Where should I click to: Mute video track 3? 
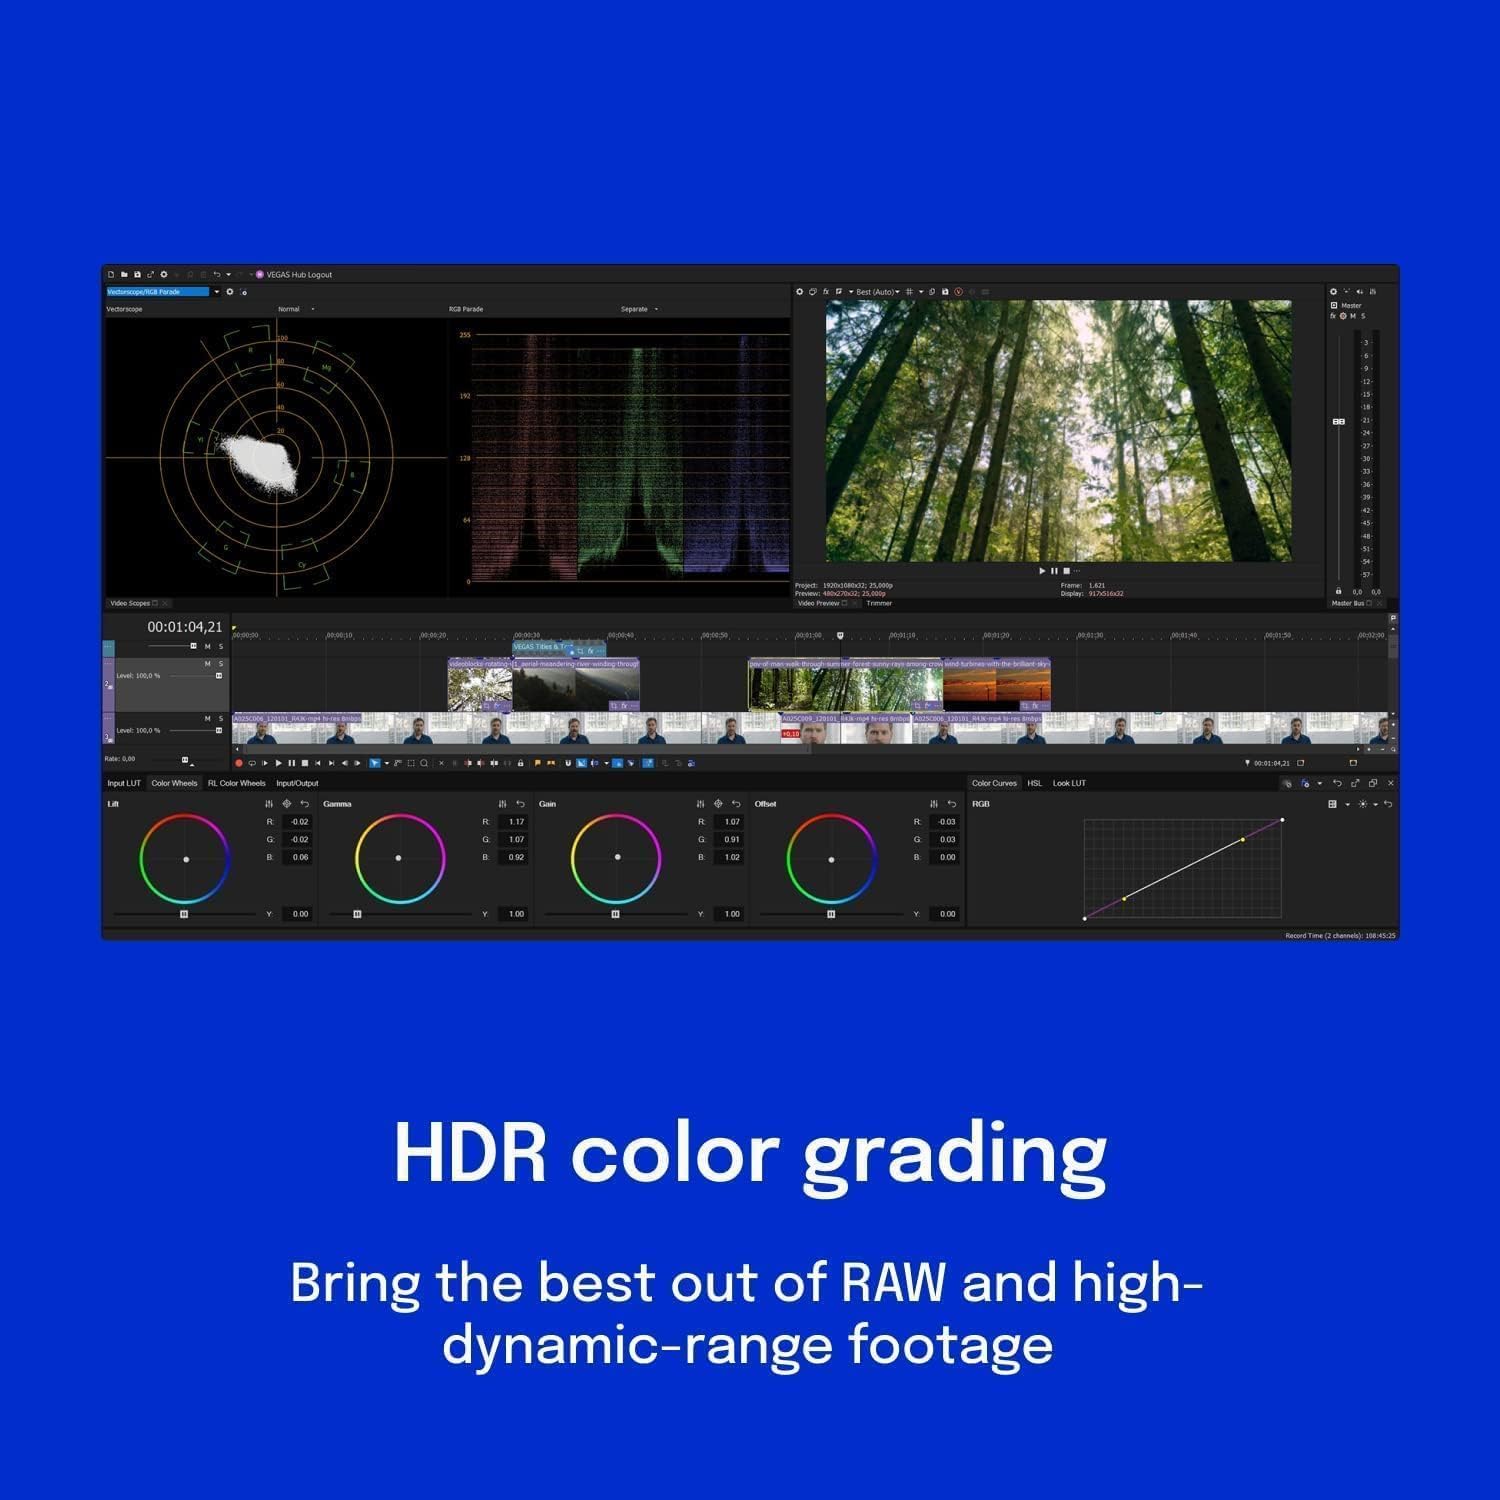click(208, 719)
